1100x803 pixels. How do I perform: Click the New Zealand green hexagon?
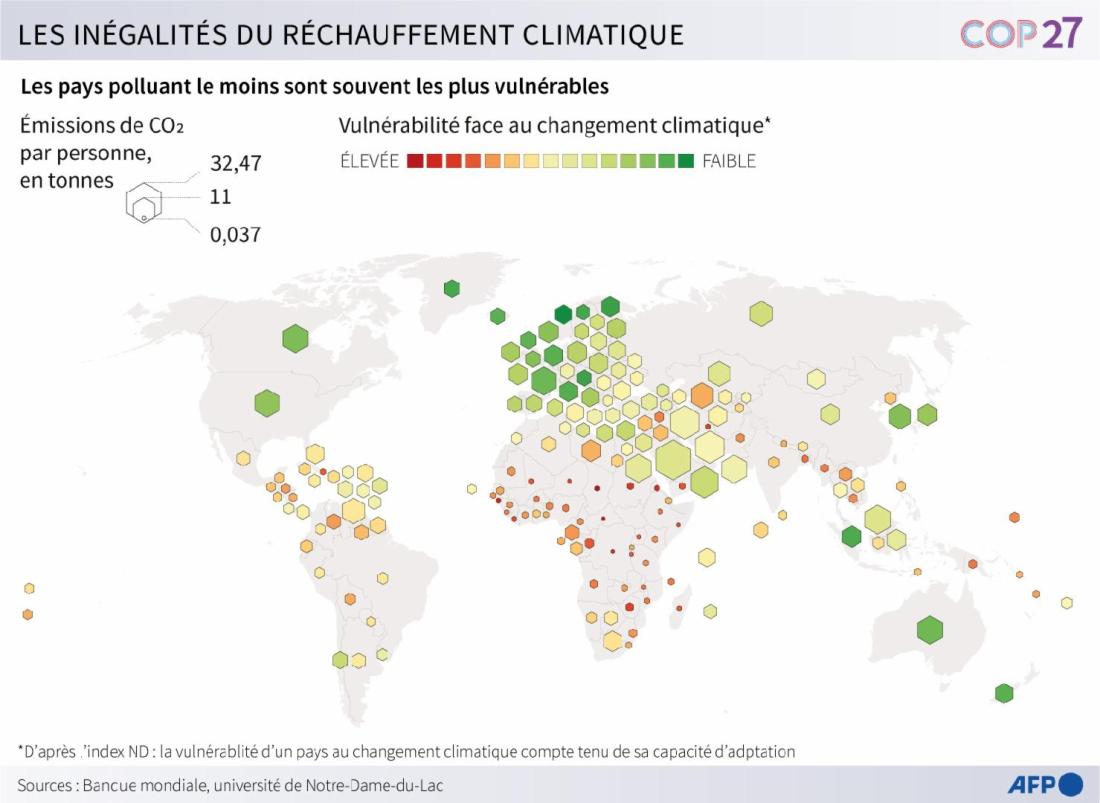click(x=1004, y=693)
